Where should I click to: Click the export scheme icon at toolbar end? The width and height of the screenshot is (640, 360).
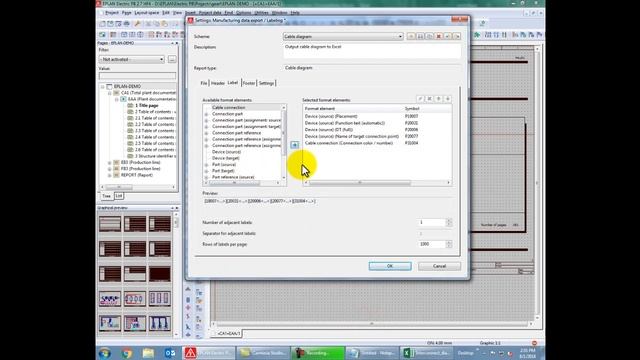(457, 36)
